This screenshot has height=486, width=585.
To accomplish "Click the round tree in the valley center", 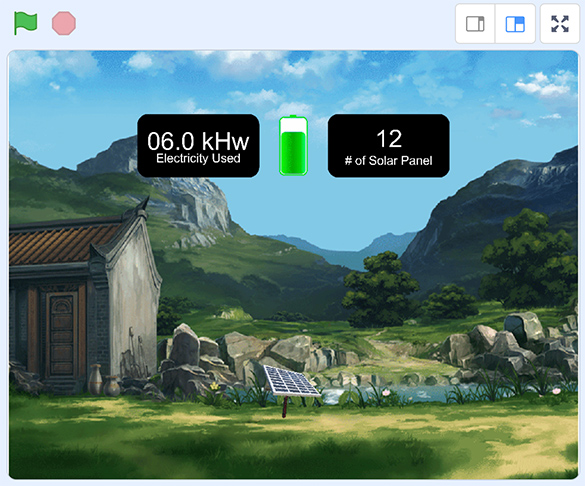I will click(x=381, y=286).
